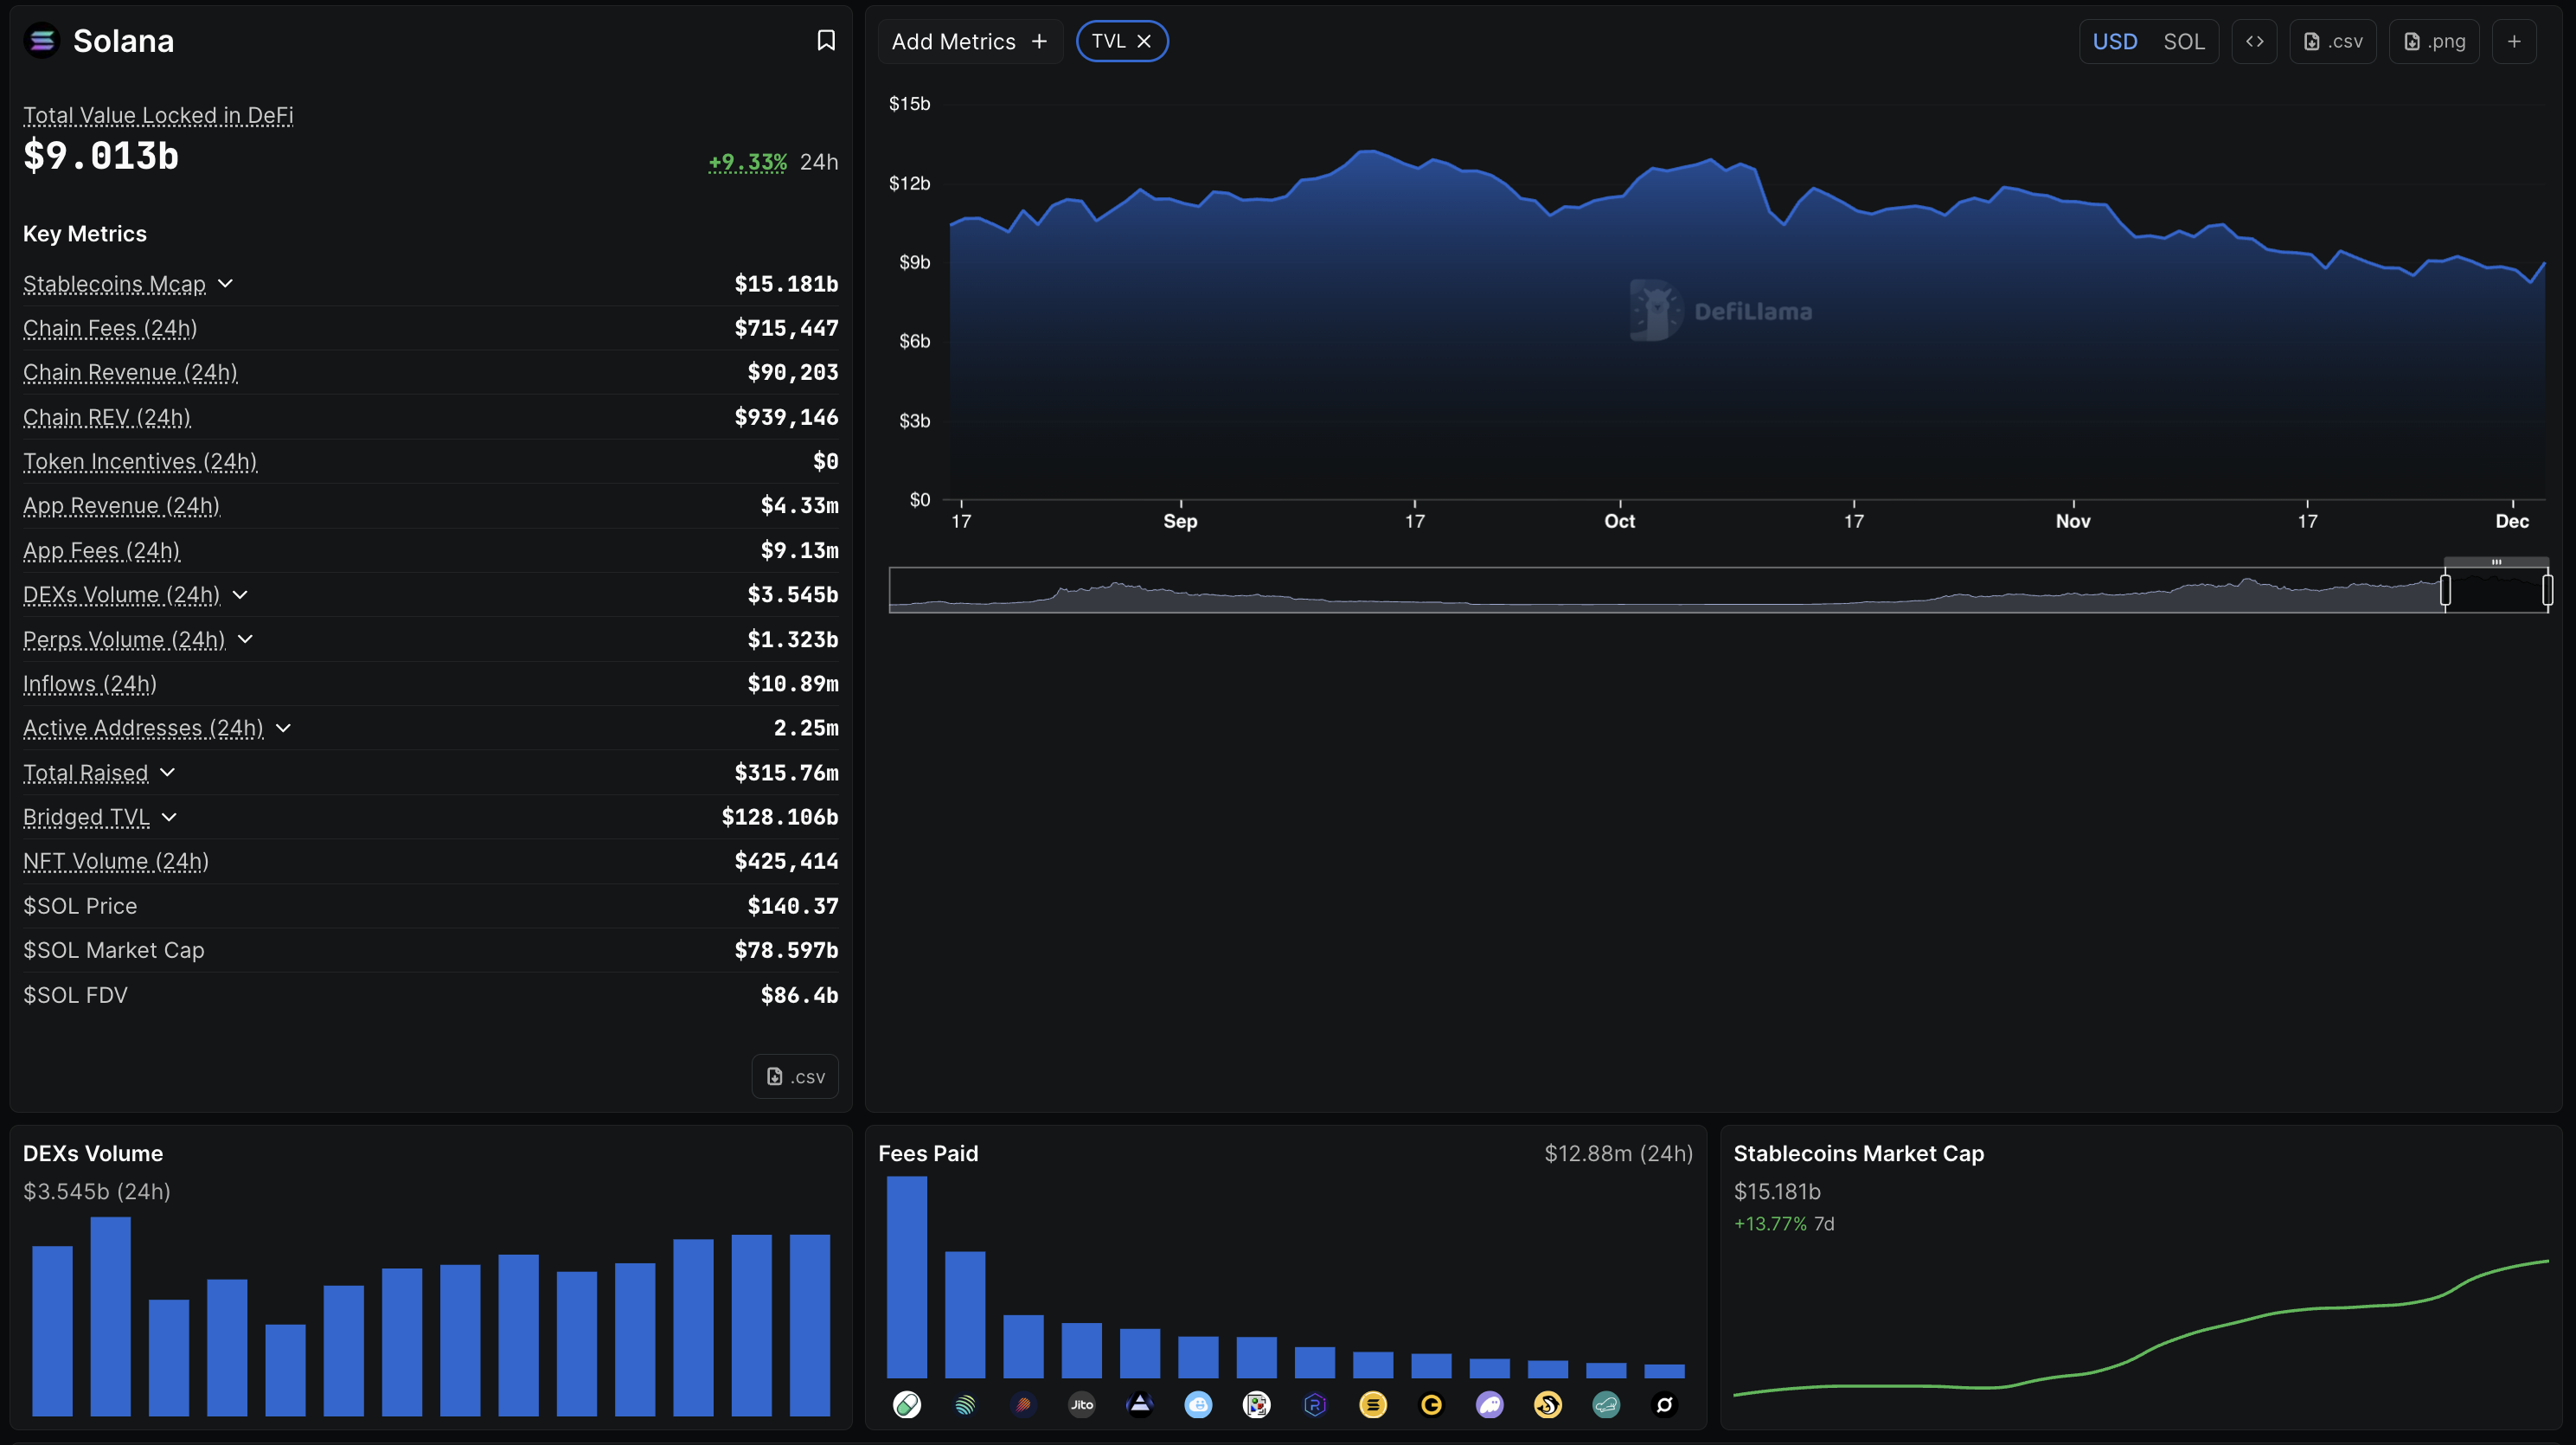
Task: Switch the chart currency to SOL
Action: [2185, 41]
